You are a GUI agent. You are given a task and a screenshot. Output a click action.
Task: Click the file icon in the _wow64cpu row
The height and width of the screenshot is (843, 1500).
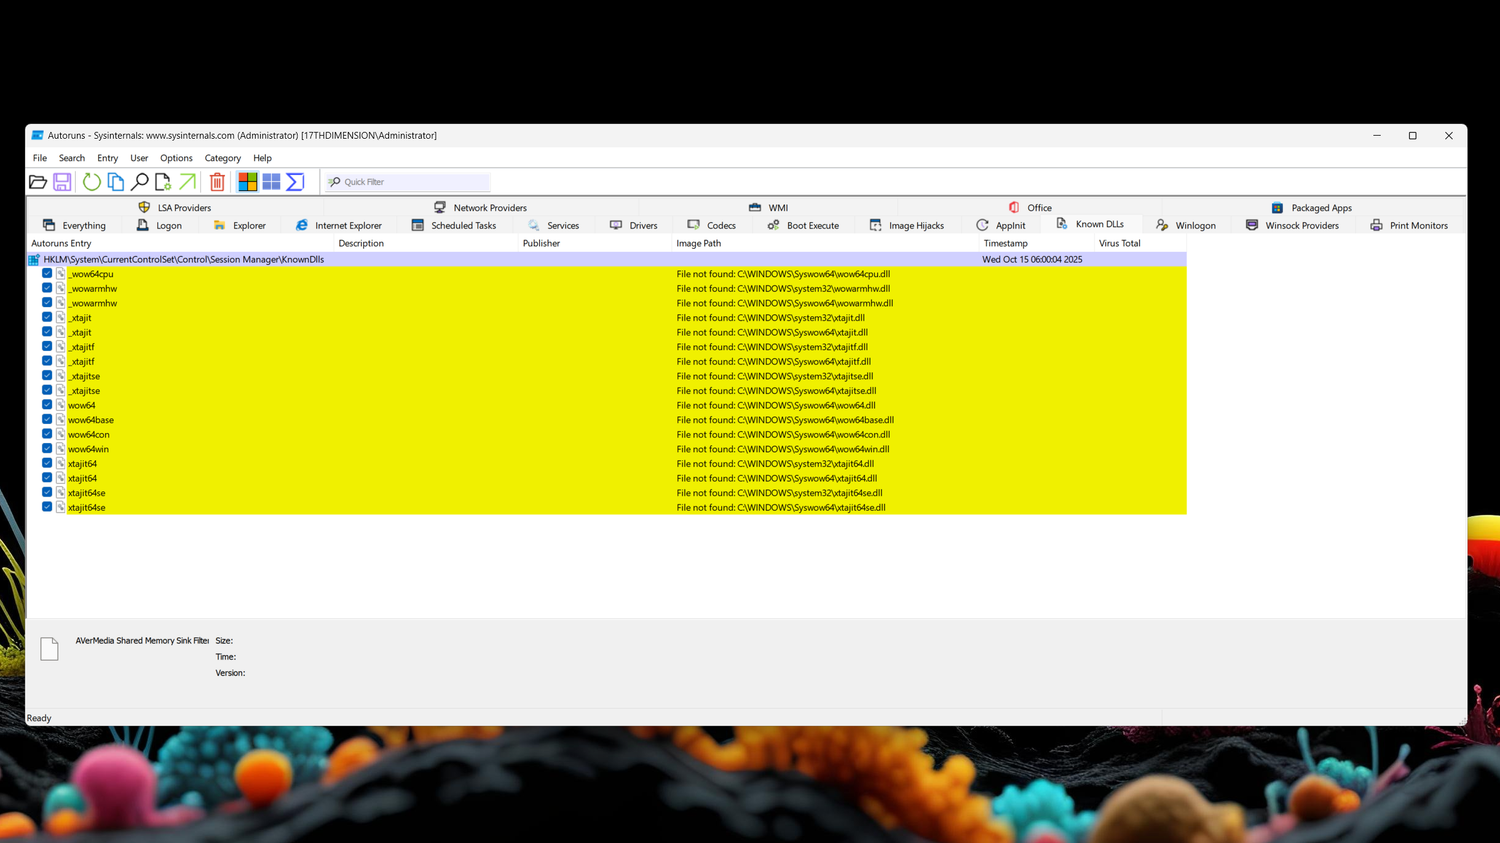click(61, 274)
